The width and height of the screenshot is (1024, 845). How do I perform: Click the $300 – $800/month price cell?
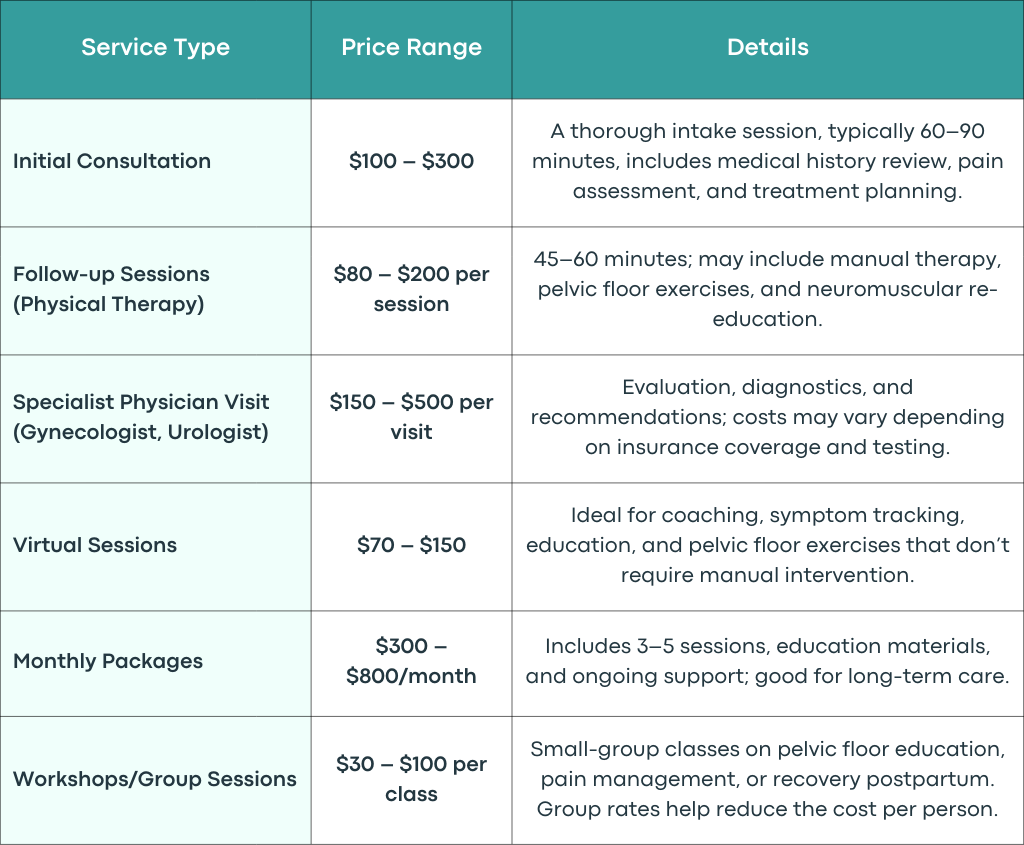pyautogui.click(x=411, y=661)
